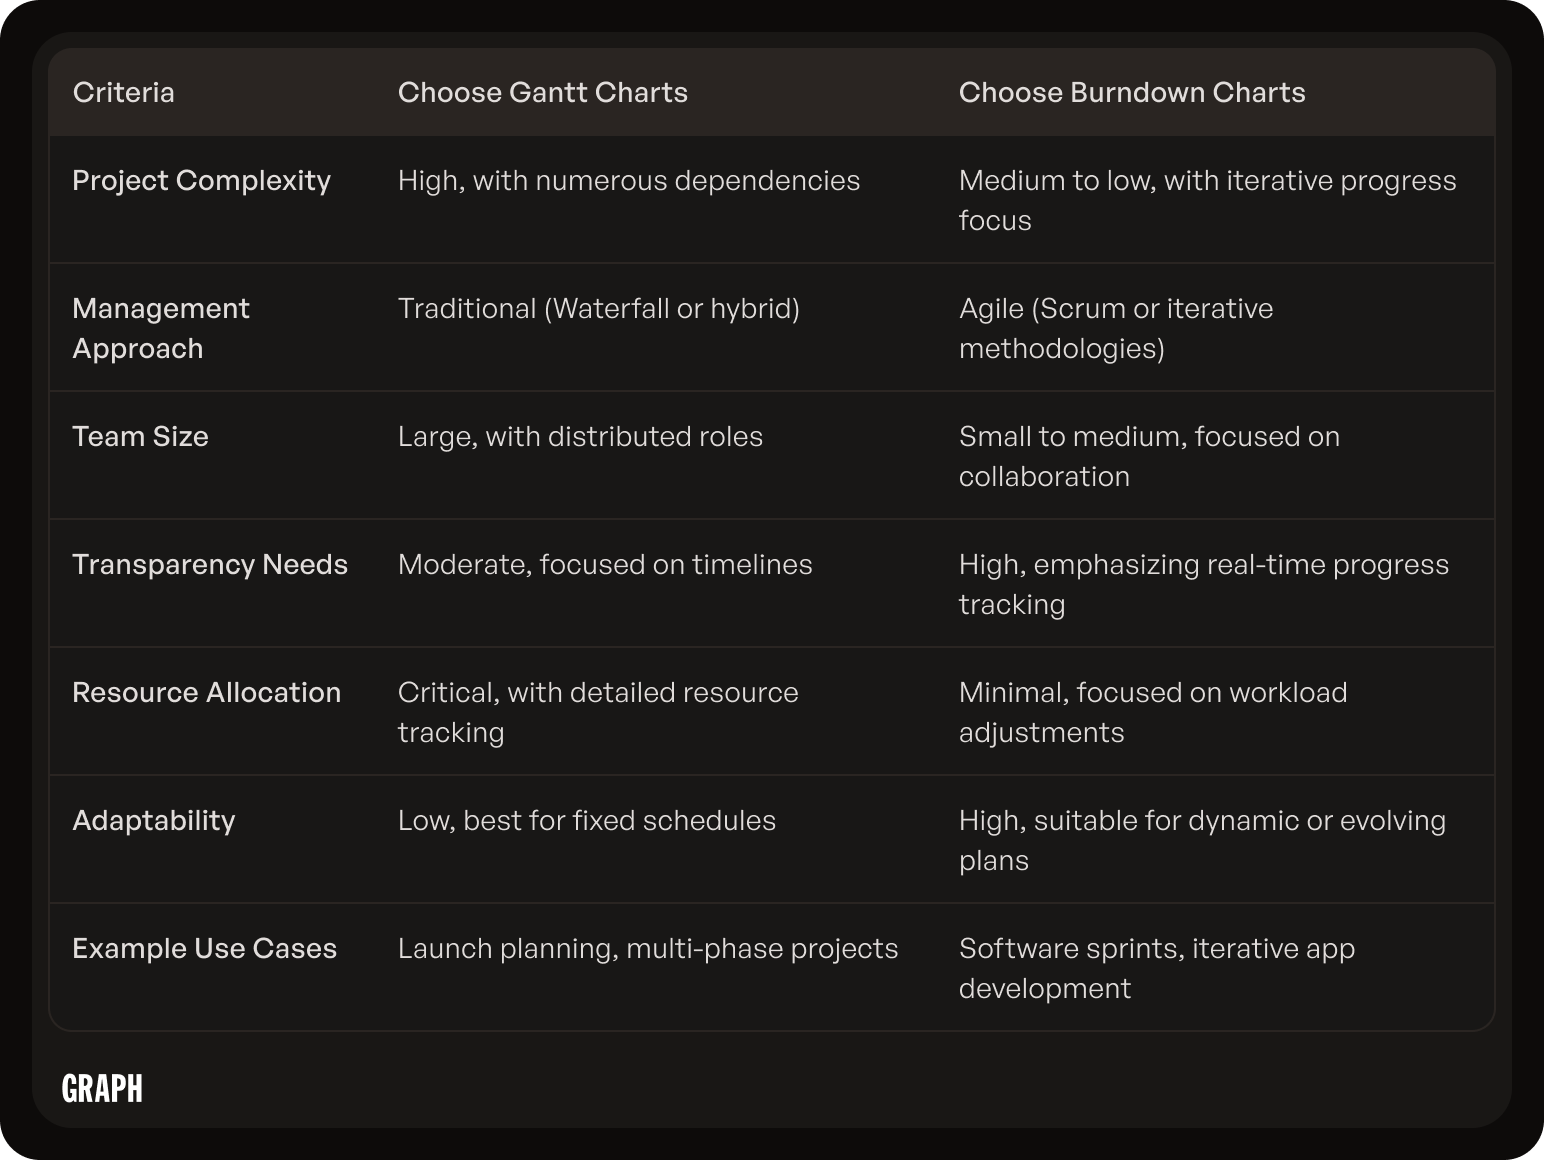Click the Choose Burndown Charts header

click(1132, 92)
